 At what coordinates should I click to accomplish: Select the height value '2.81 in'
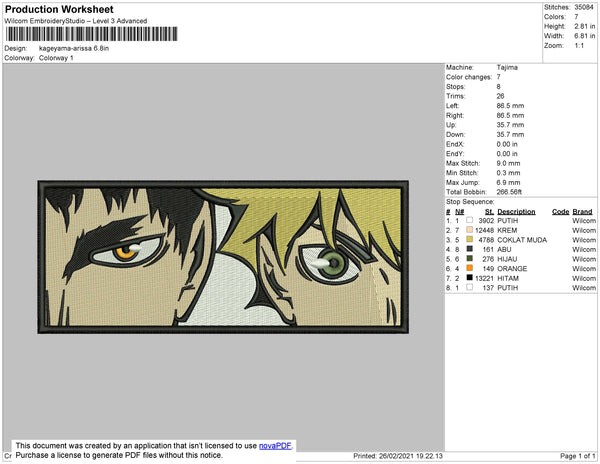point(584,26)
